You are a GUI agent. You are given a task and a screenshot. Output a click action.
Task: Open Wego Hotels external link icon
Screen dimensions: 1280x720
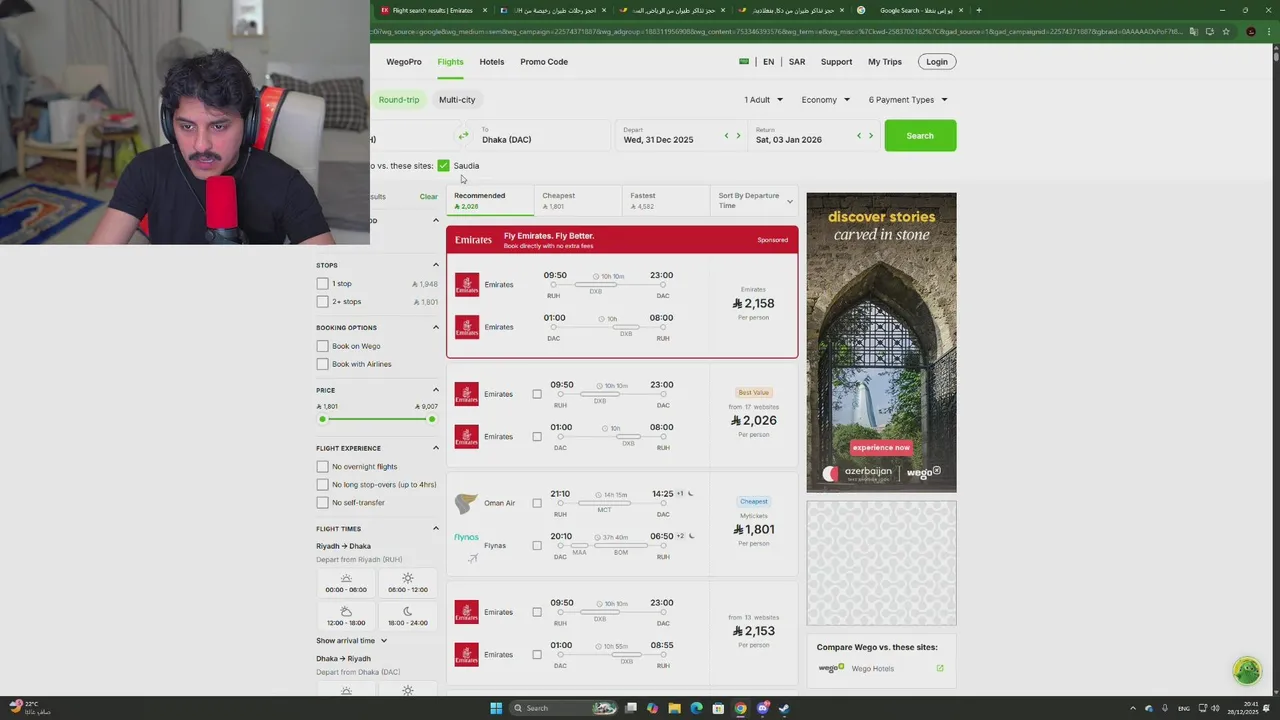[x=940, y=668]
